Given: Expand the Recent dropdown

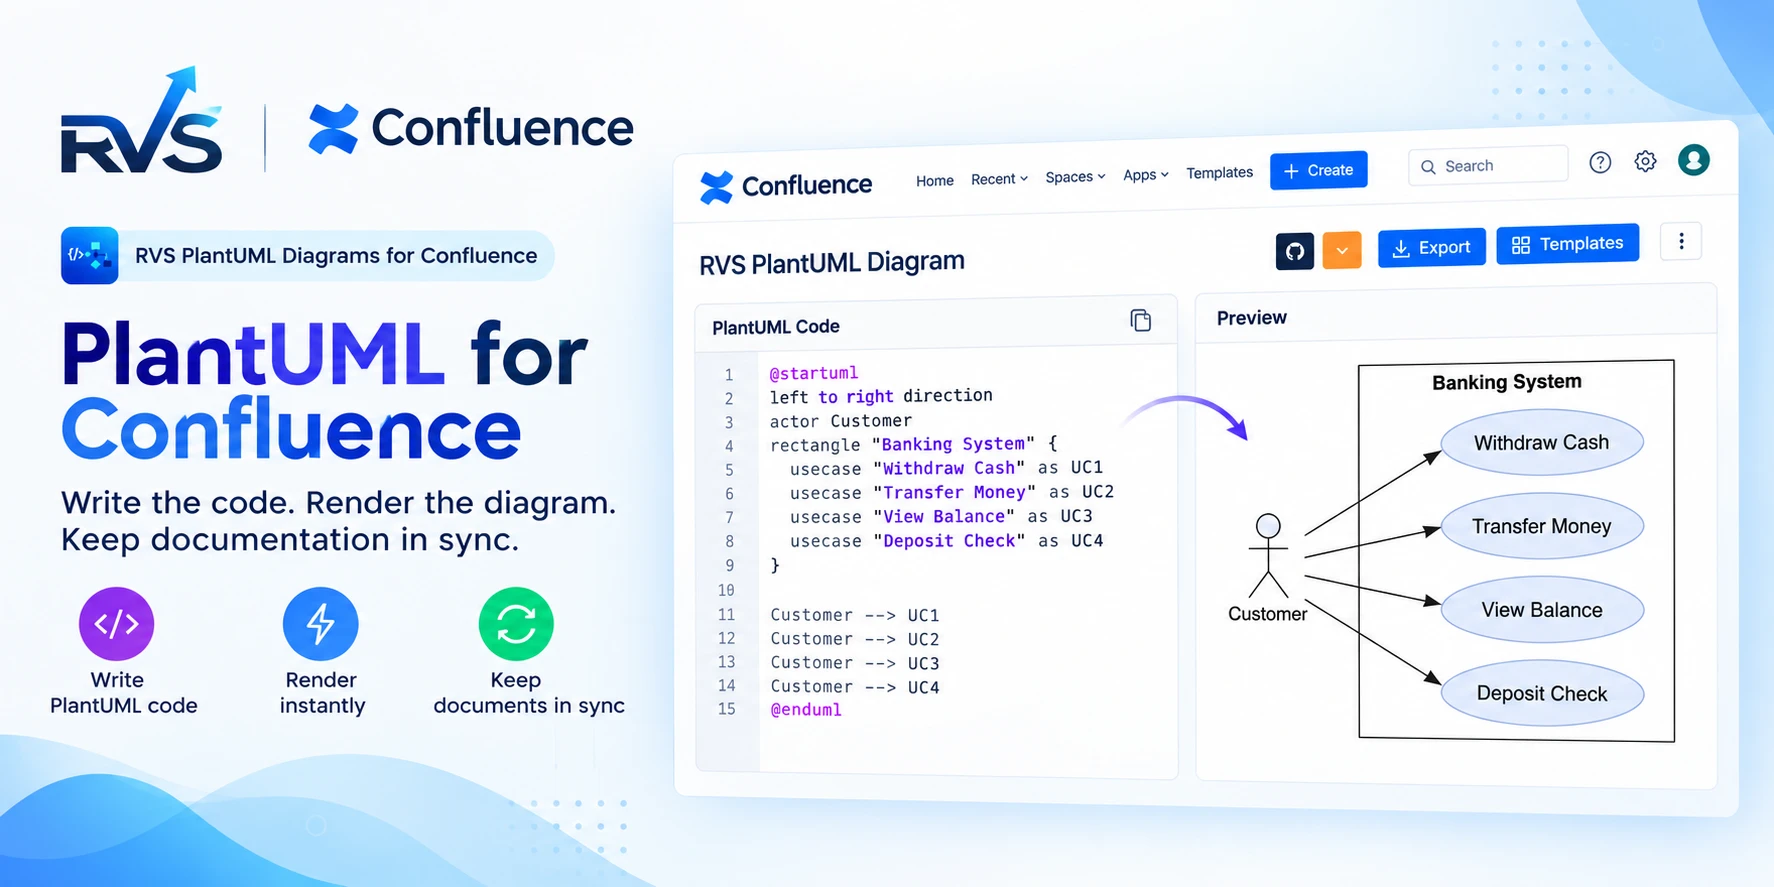Looking at the screenshot, I should coord(999,179).
